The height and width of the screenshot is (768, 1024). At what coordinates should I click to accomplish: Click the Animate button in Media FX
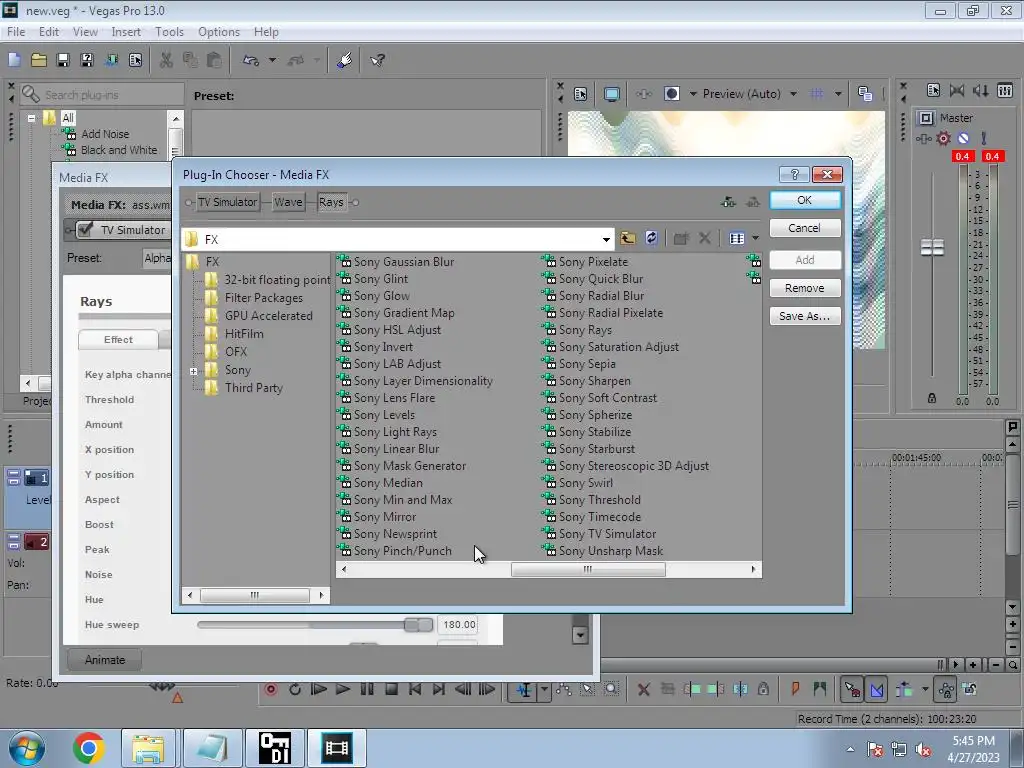[104, 660]
